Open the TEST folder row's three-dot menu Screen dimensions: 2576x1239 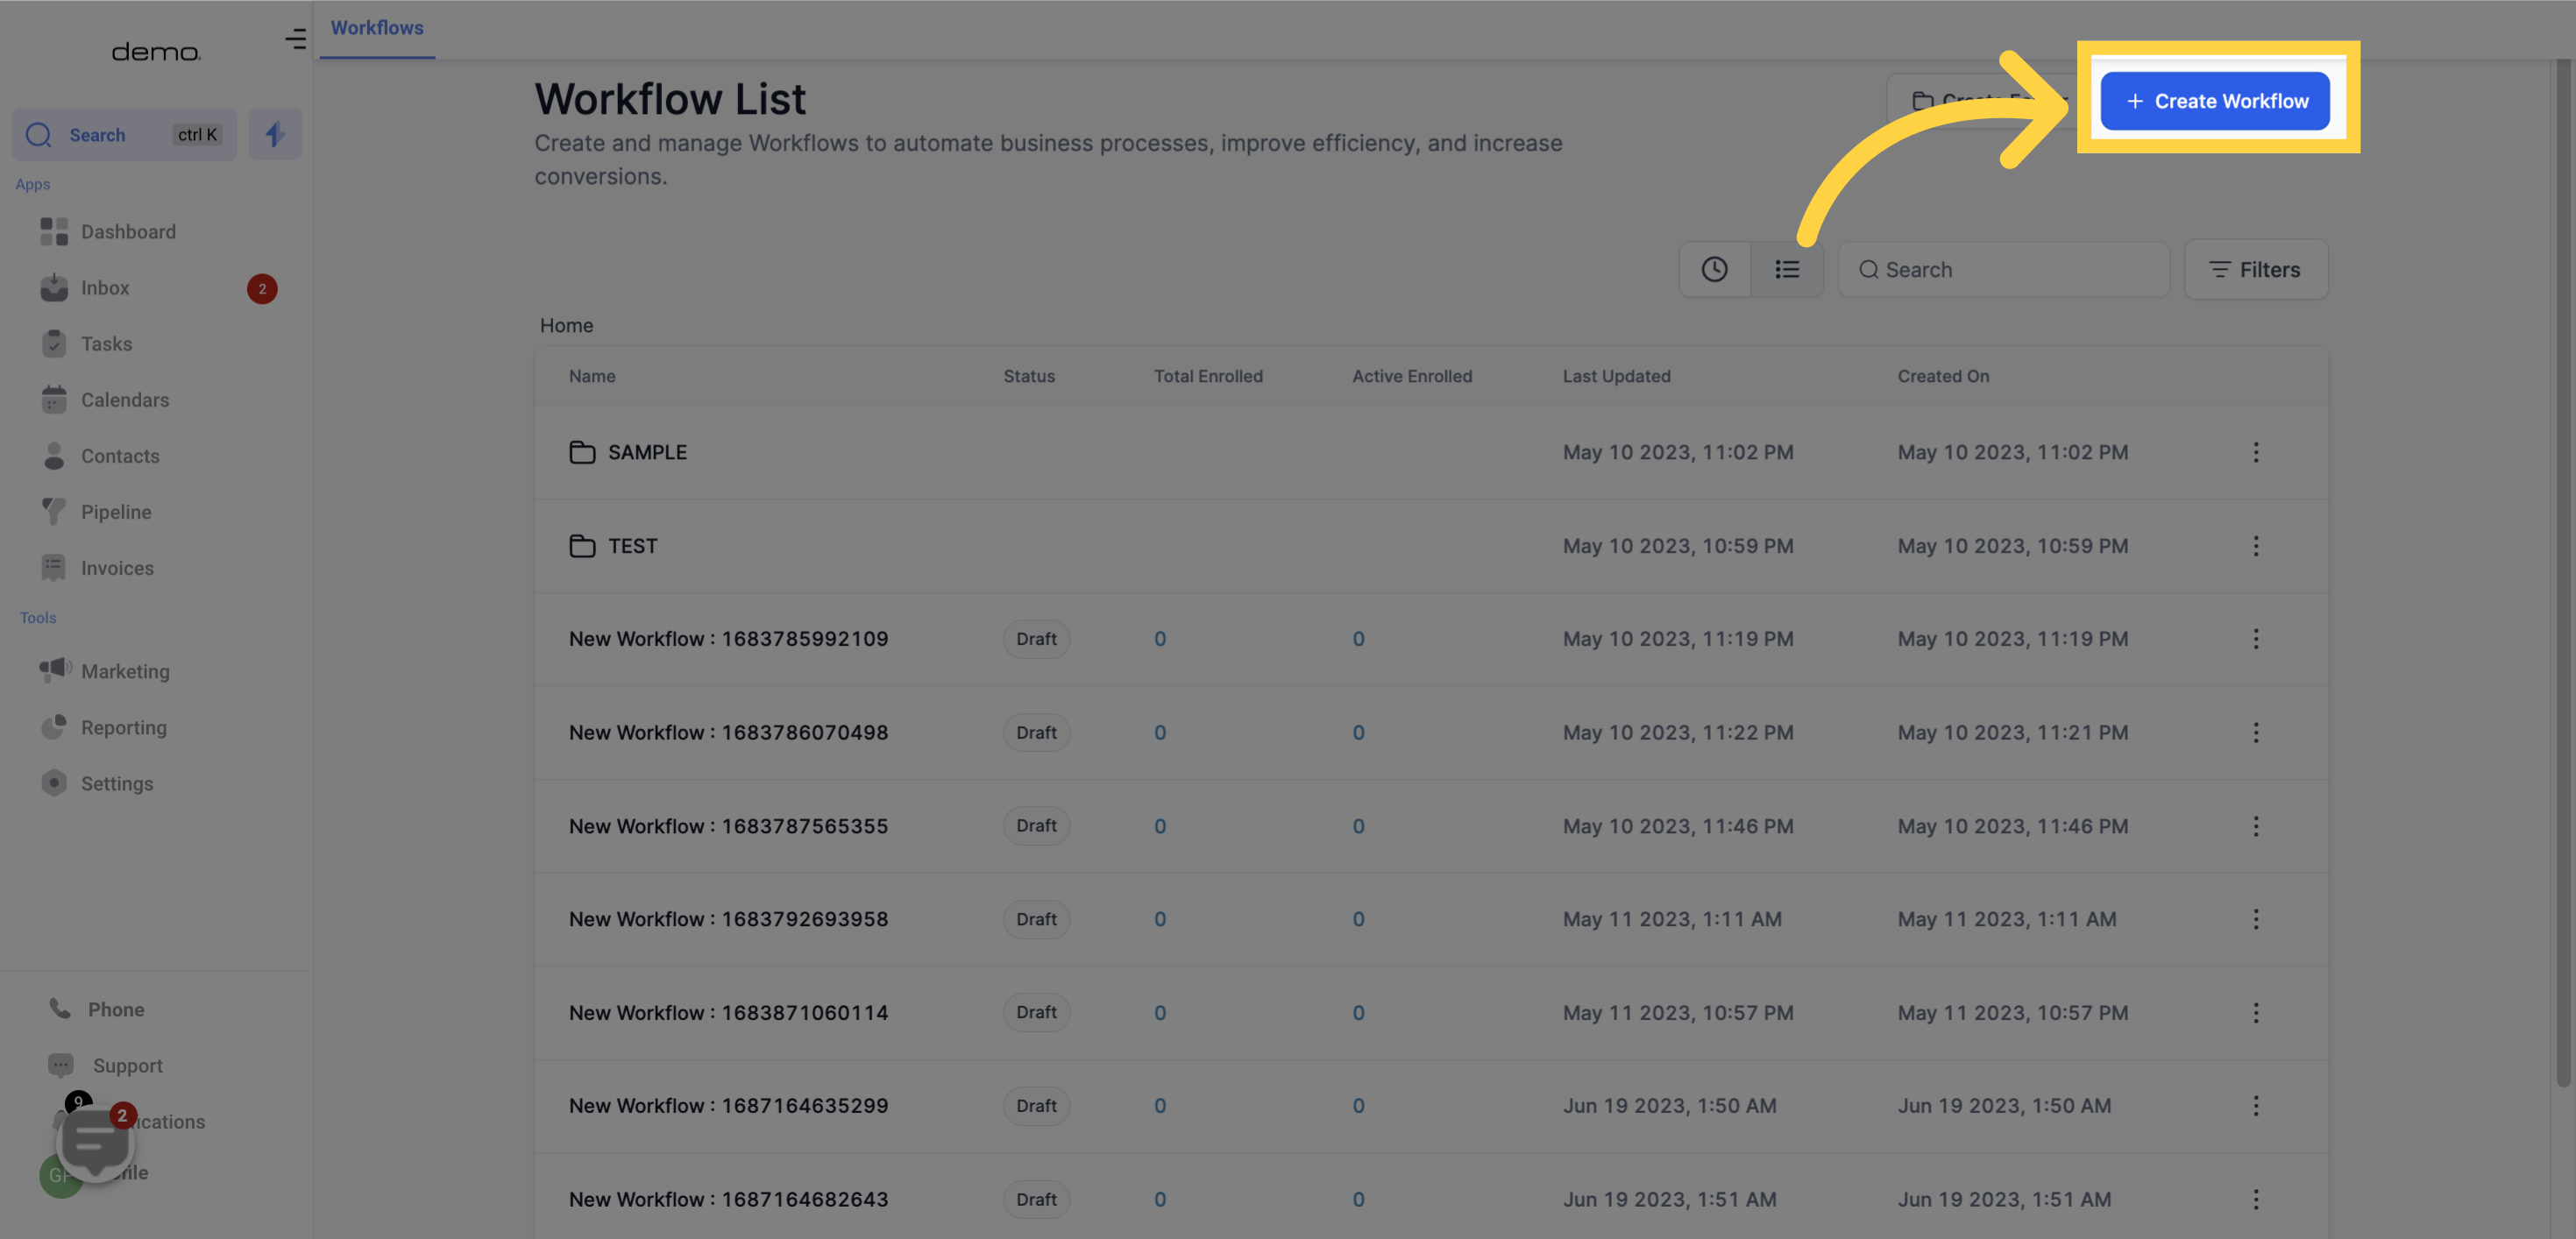click(2255, 546)
